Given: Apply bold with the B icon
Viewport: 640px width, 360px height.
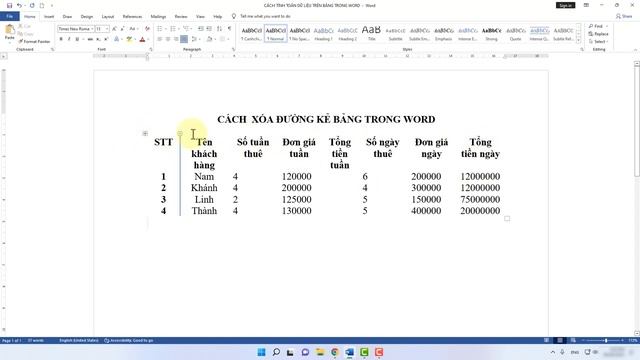Looking at the screenshot, I should click(61, 39).
